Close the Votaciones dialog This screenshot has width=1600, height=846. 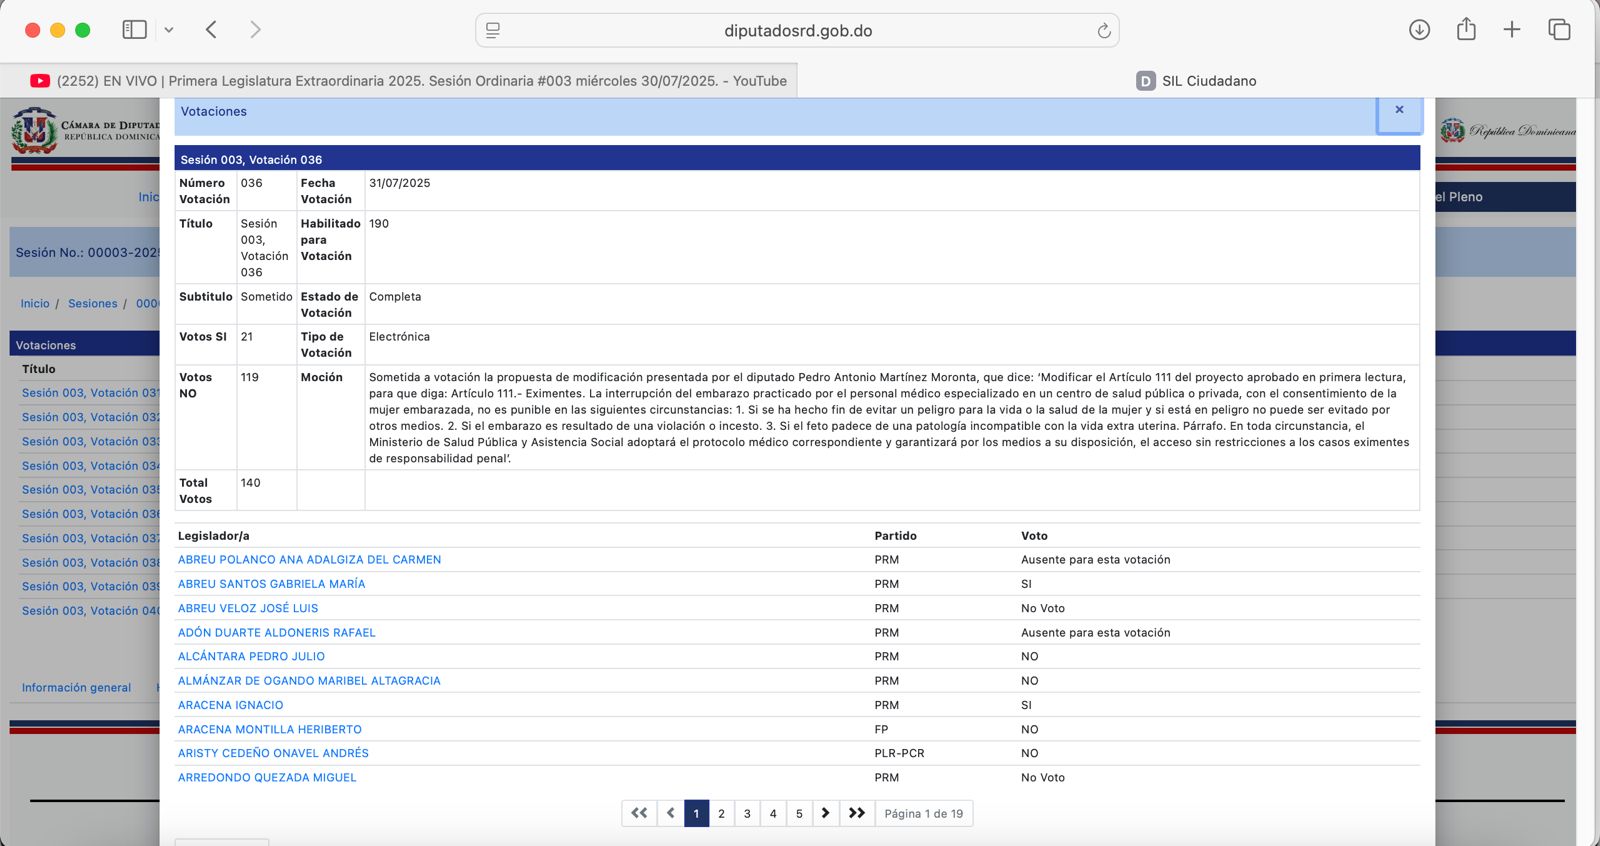coord(1399,111)
